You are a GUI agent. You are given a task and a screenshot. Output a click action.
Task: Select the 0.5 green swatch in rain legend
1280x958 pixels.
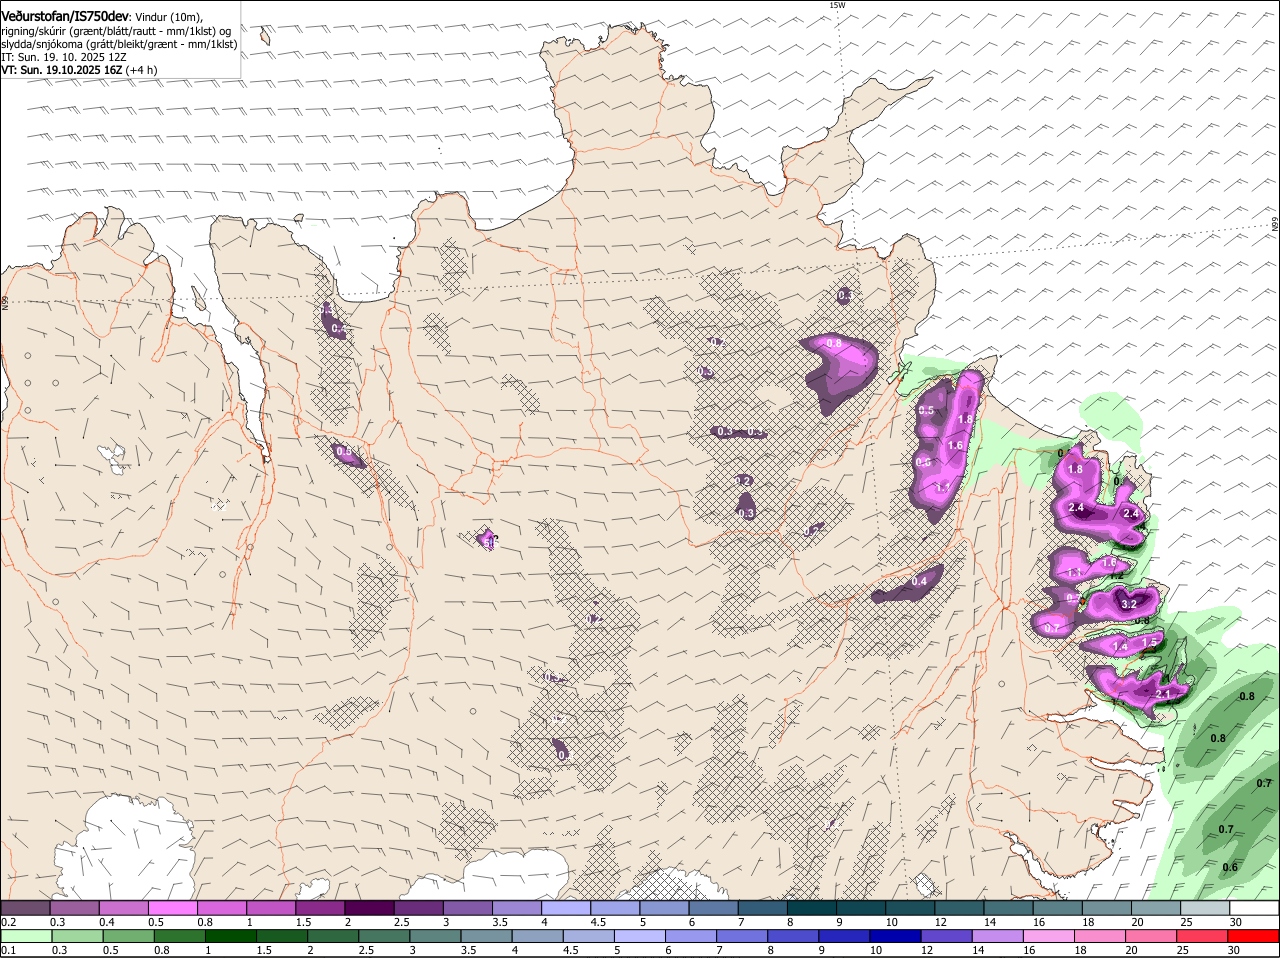coord(129,936)
